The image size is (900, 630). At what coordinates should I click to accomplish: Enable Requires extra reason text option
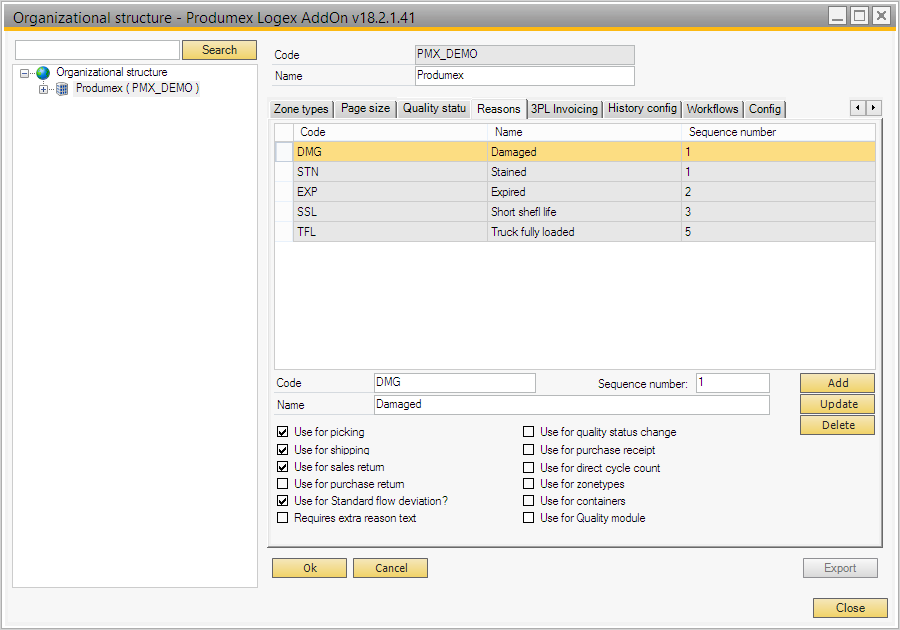[x=283, y=518]
